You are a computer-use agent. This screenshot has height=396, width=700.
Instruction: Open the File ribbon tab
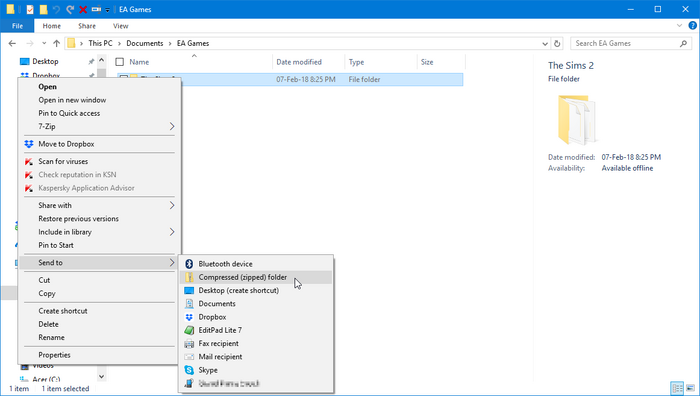pos(17,26)
